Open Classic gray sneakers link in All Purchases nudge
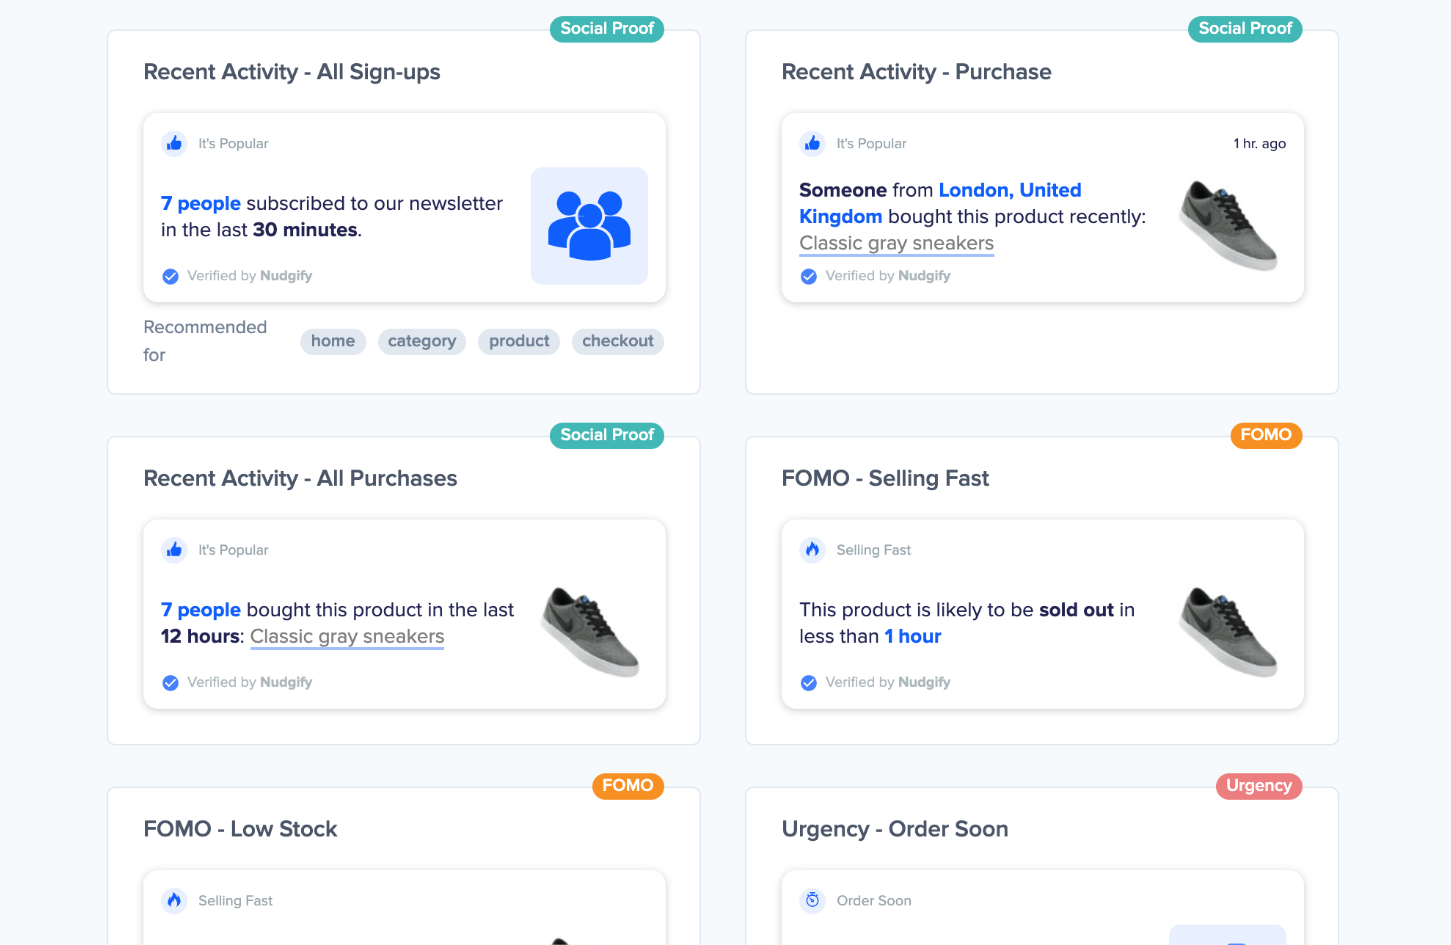Image resolution: width=1451 pixels, height=945 pixels. pos(347,637)
